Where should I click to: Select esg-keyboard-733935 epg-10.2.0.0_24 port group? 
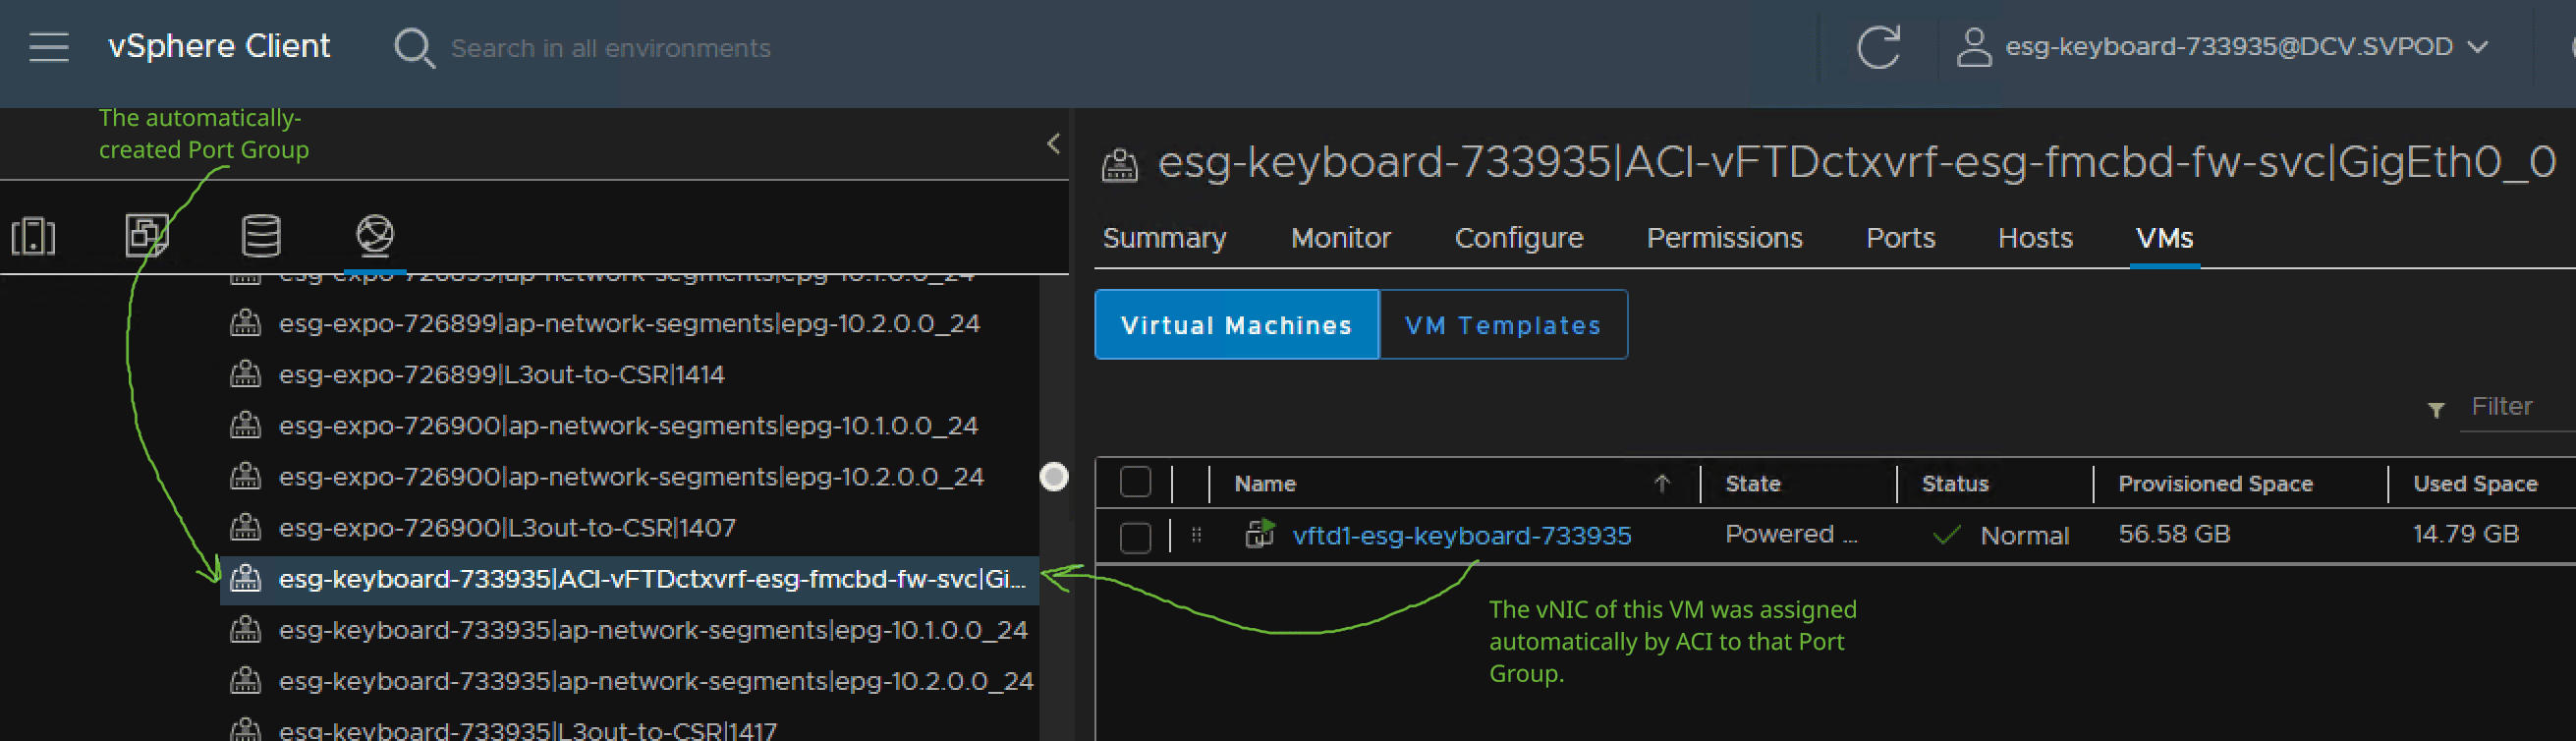tap(656, 681)
